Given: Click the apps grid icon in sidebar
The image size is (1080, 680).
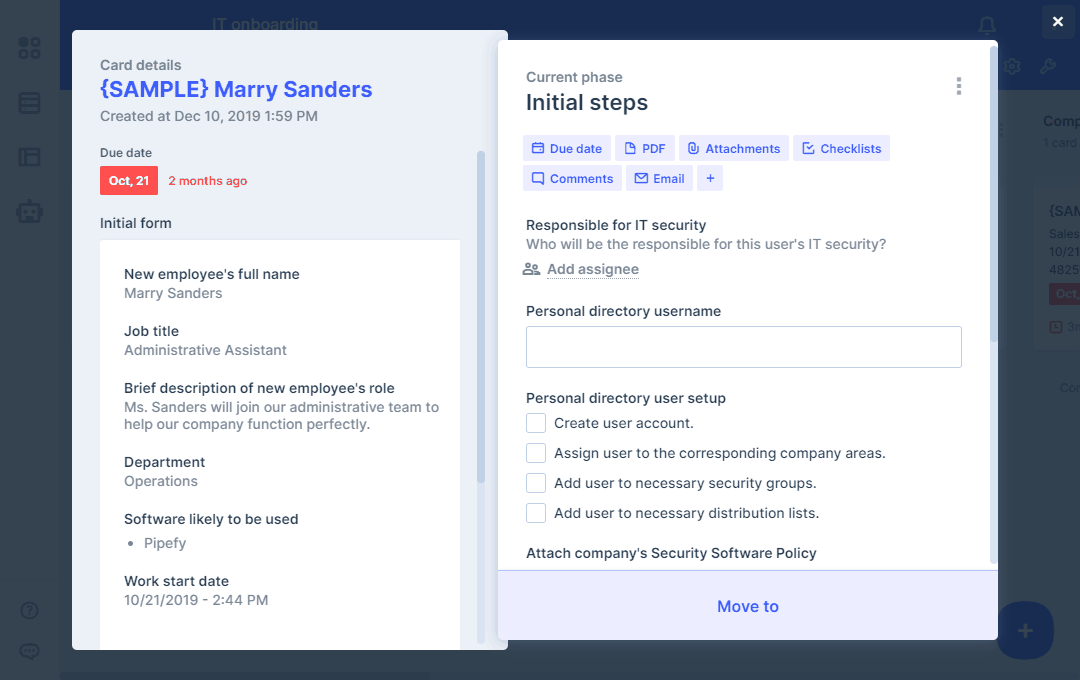Looking at the screenshot, I should 30,48.
